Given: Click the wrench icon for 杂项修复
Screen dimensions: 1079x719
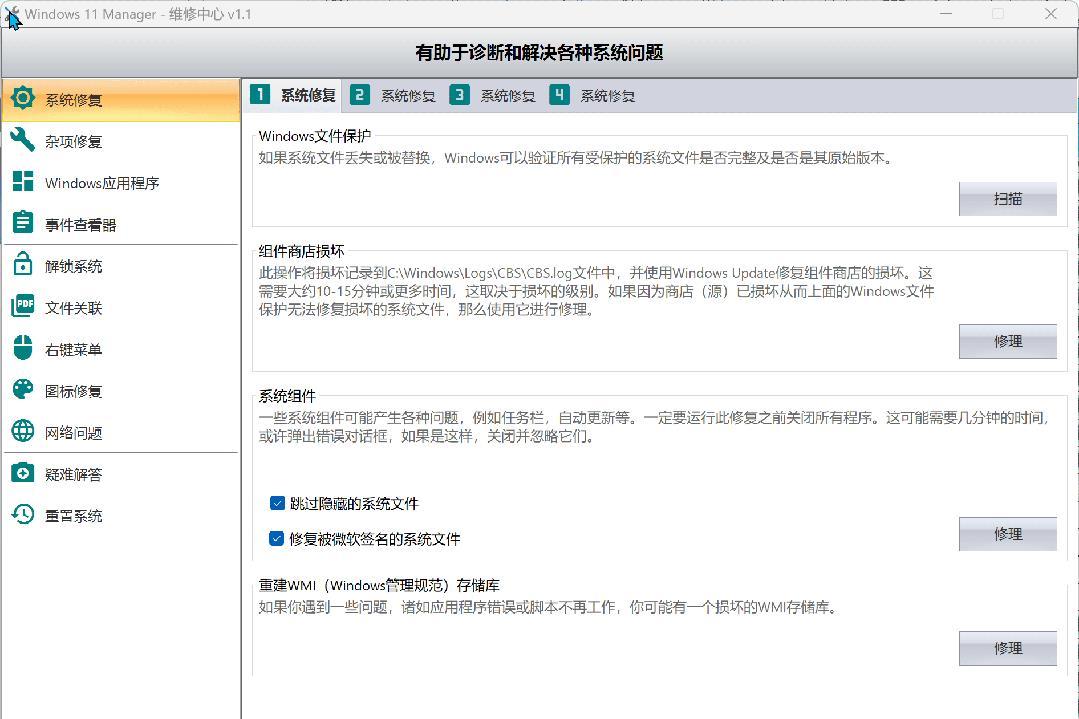Looking at the screenshot, I should point(23,140).
